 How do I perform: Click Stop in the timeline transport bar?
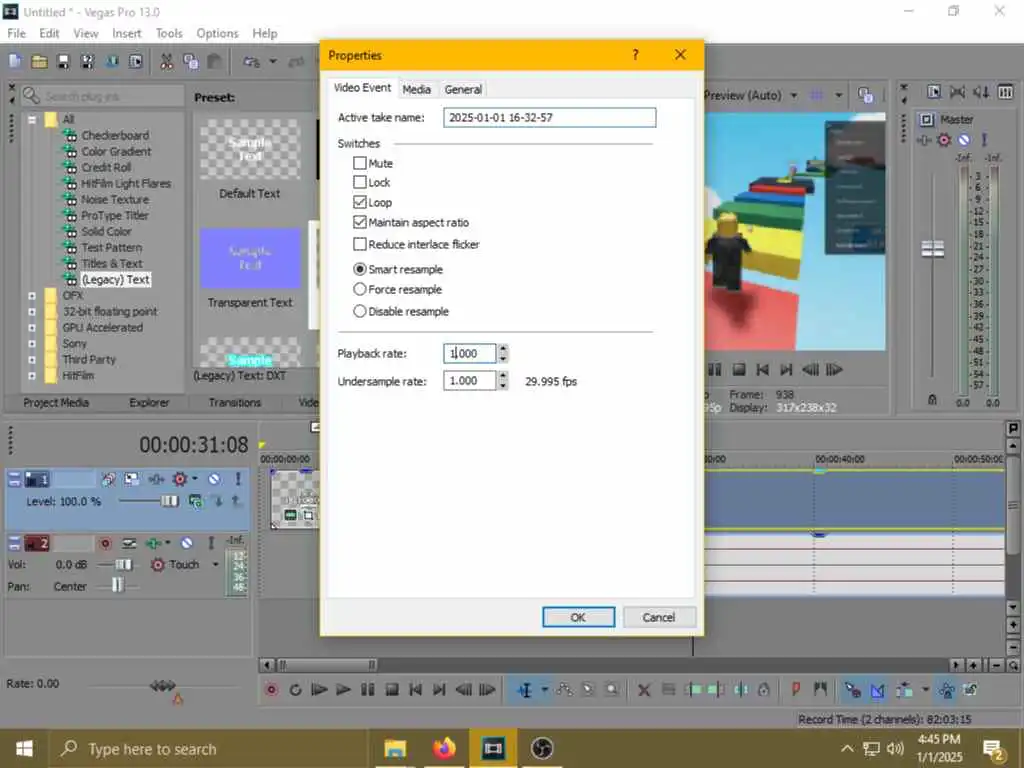point(392,690)
